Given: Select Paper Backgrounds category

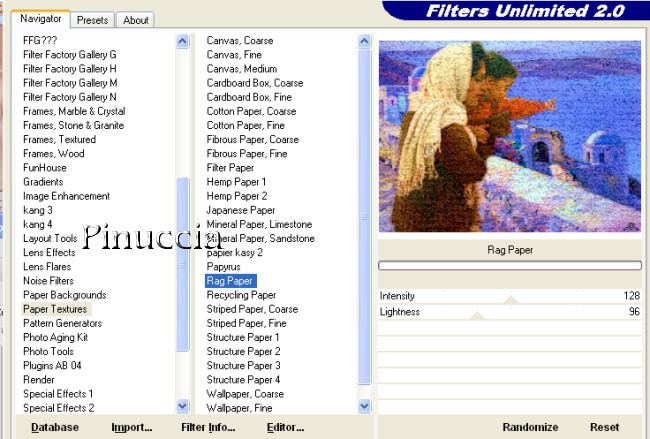Looking at the screenshot, I should (x=65, y=295).
